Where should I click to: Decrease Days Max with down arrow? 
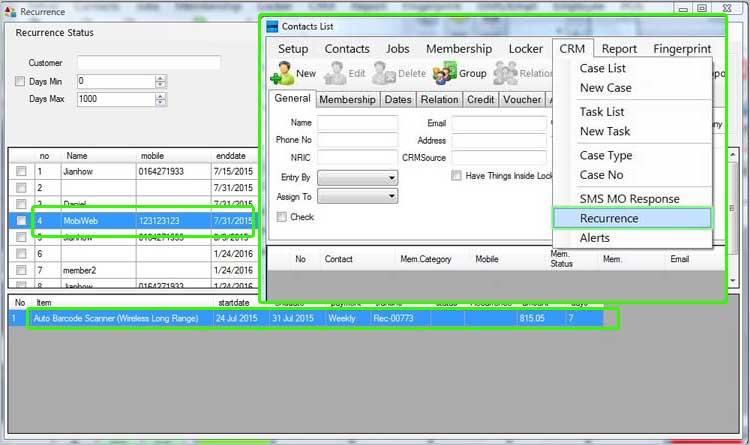tap(161, 102)
